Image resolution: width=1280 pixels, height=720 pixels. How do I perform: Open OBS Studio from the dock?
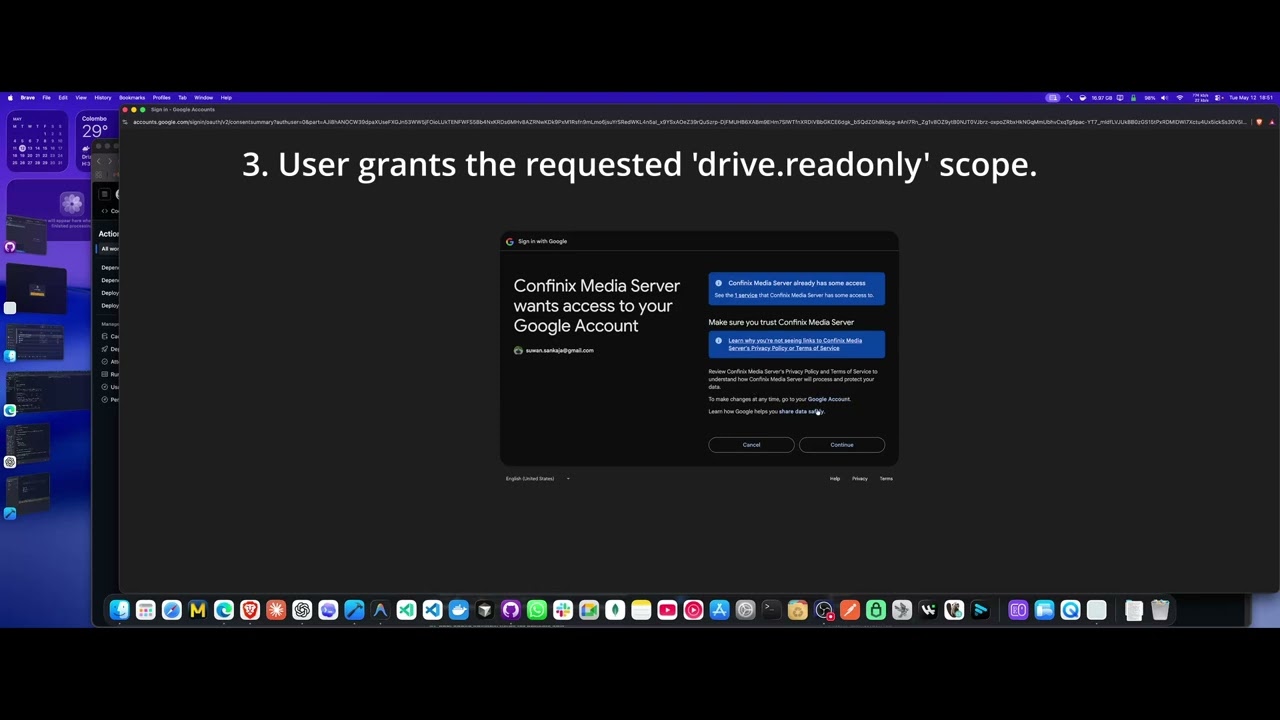(824, 610)
